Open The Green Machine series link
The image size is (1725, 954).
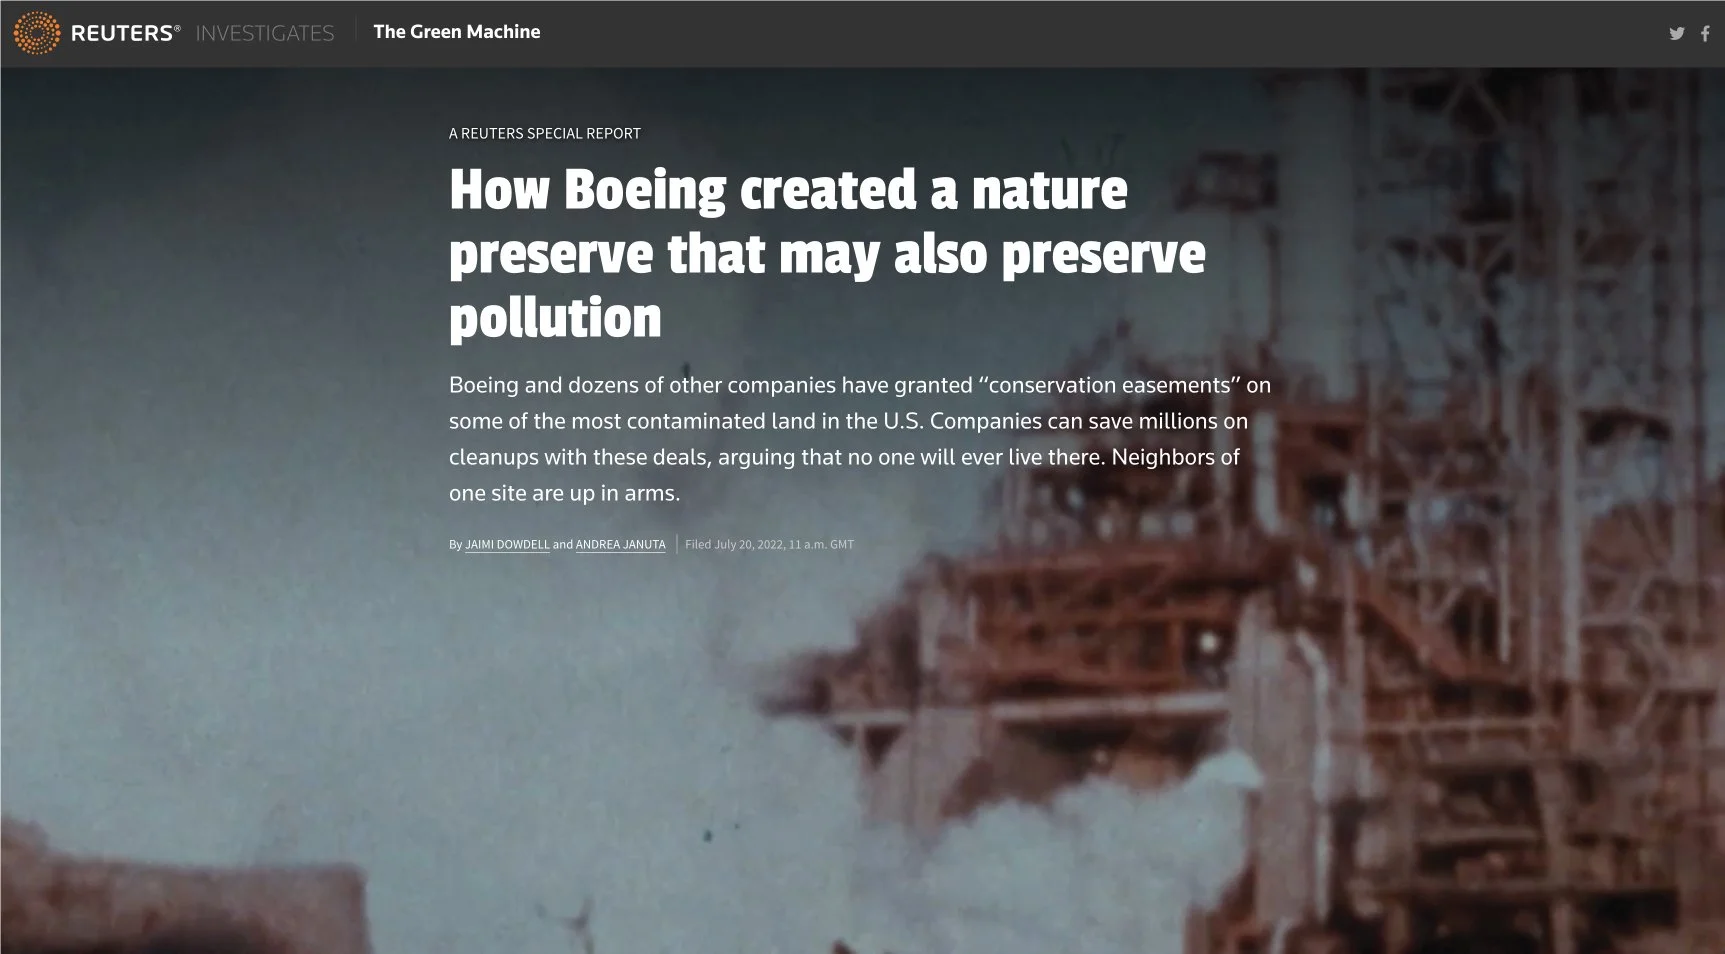click(457, 32)
